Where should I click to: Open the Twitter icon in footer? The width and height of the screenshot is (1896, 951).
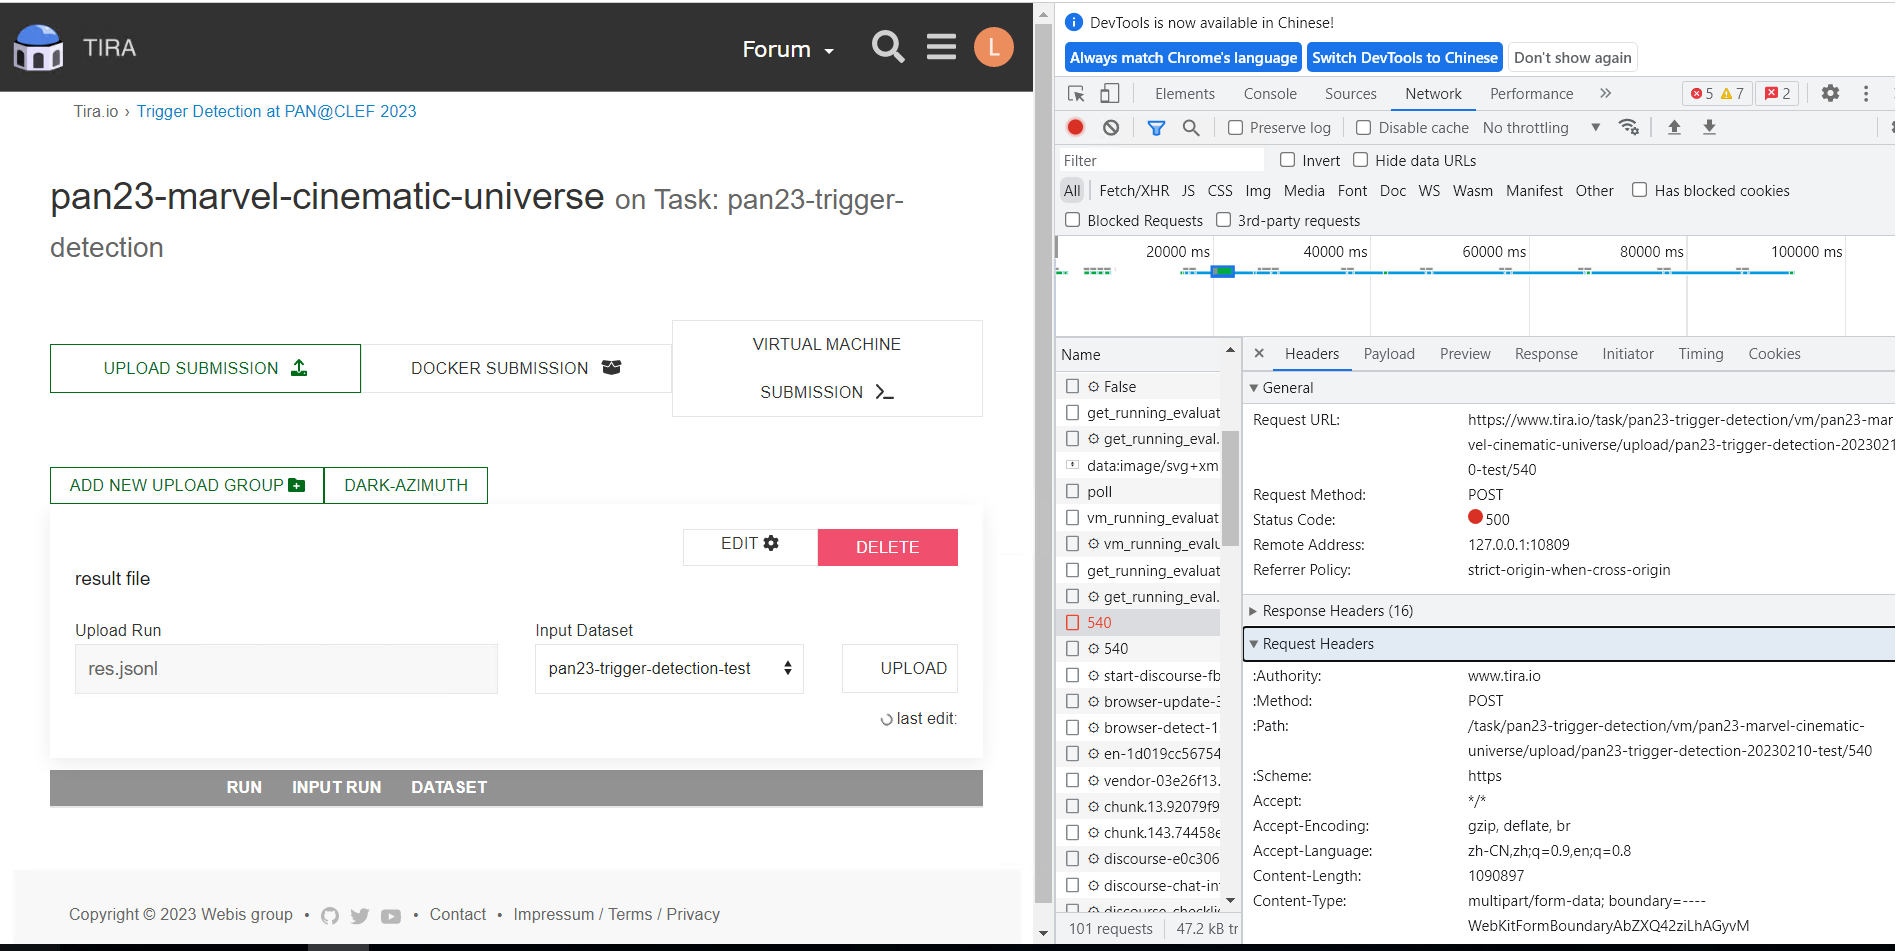[360, 915]
